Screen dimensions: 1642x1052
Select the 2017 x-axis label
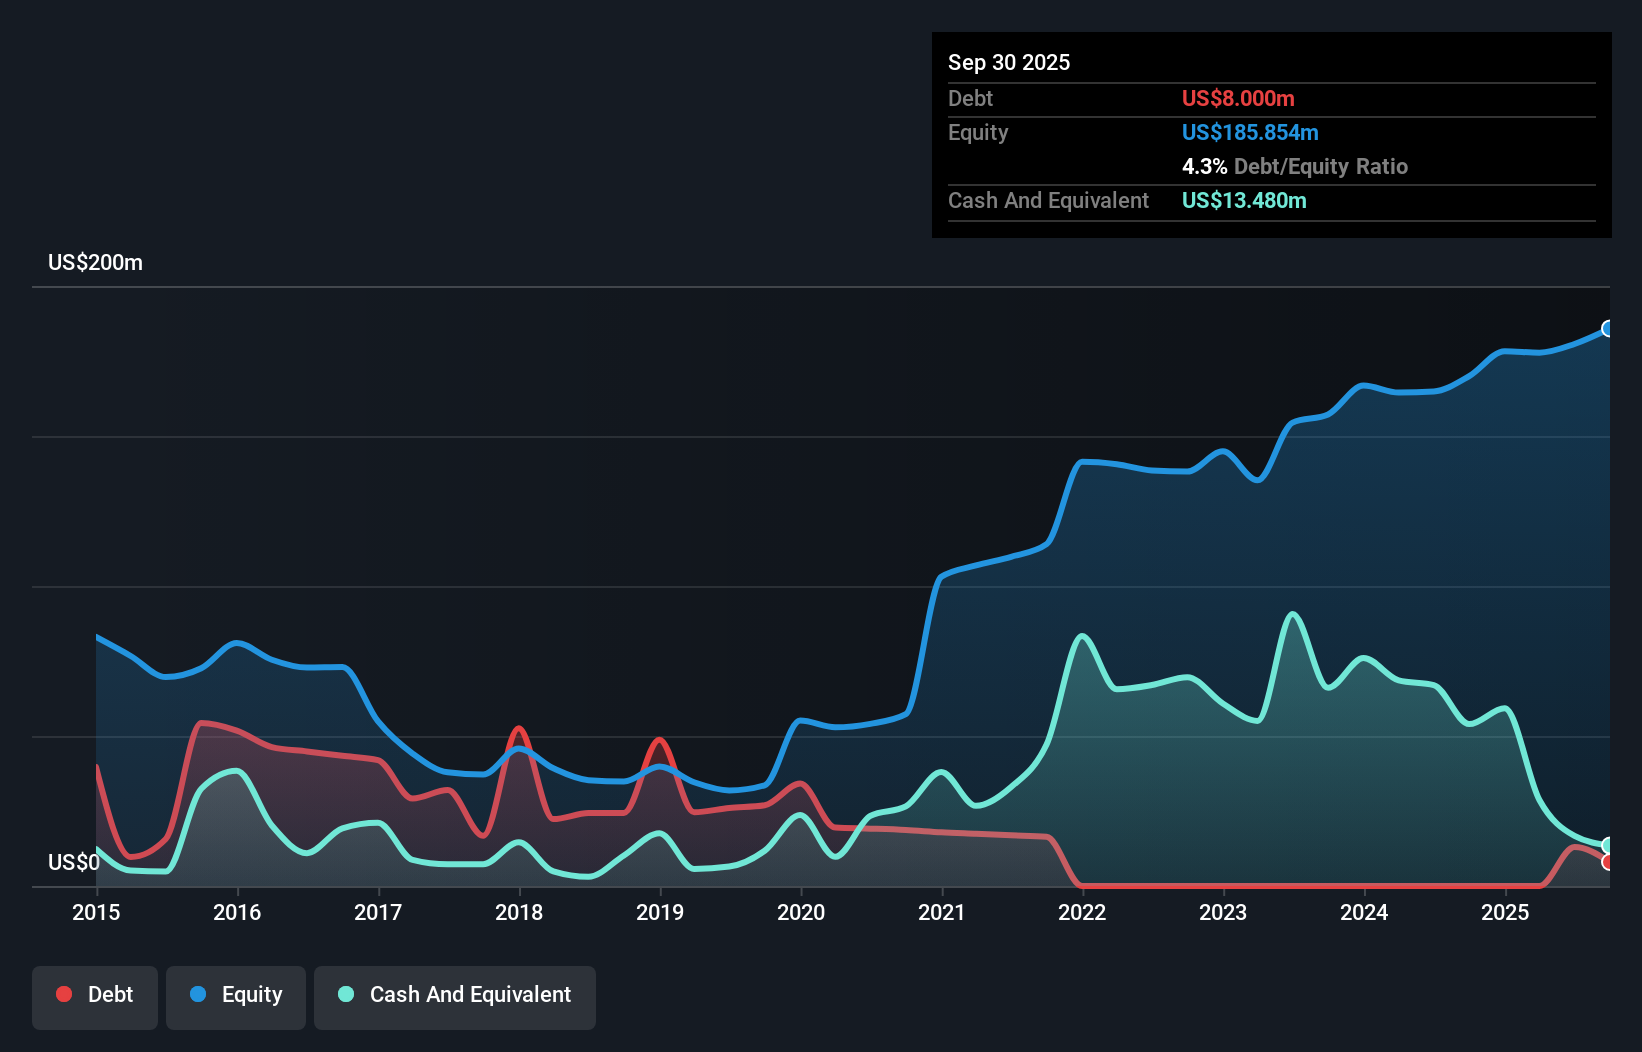(x=378, y=912)
